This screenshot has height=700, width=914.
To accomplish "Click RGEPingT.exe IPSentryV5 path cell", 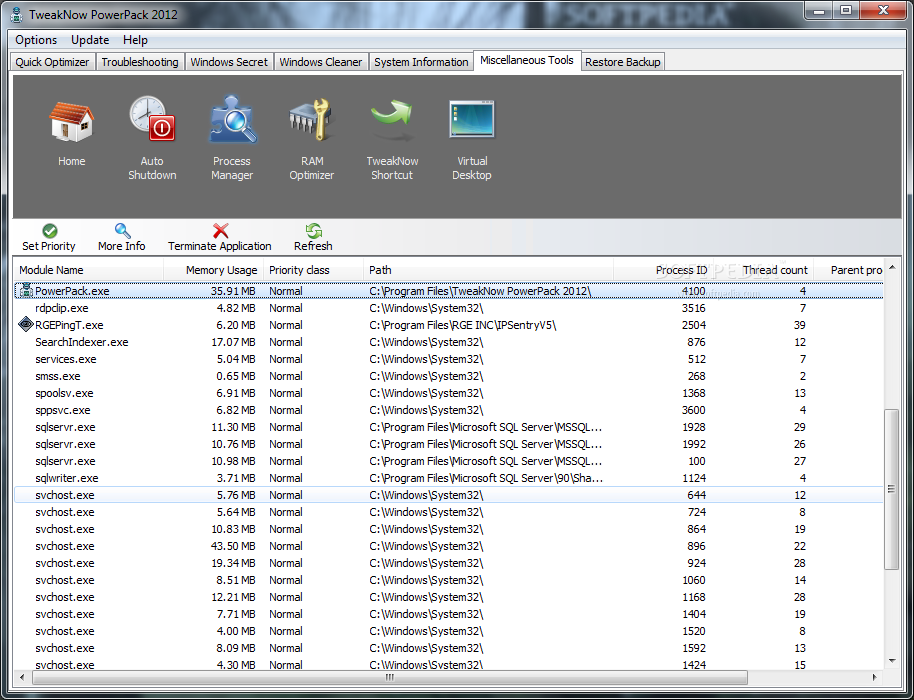I will [463, 325].
